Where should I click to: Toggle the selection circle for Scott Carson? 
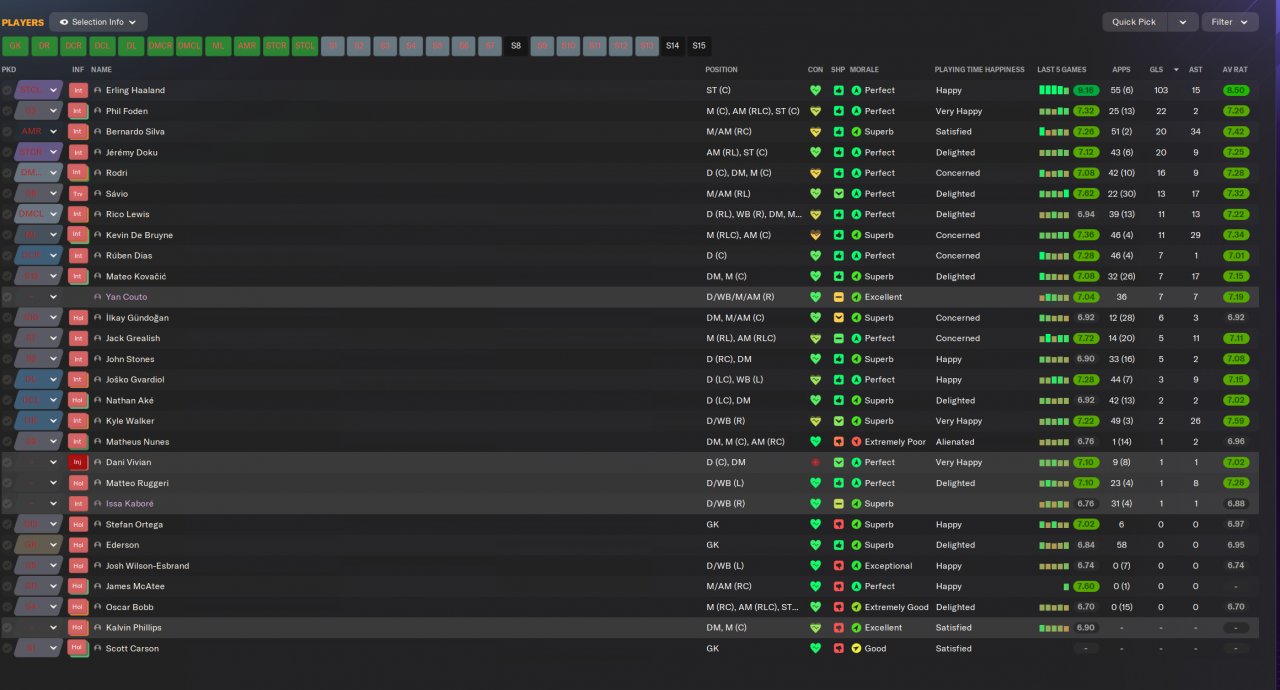7,648
